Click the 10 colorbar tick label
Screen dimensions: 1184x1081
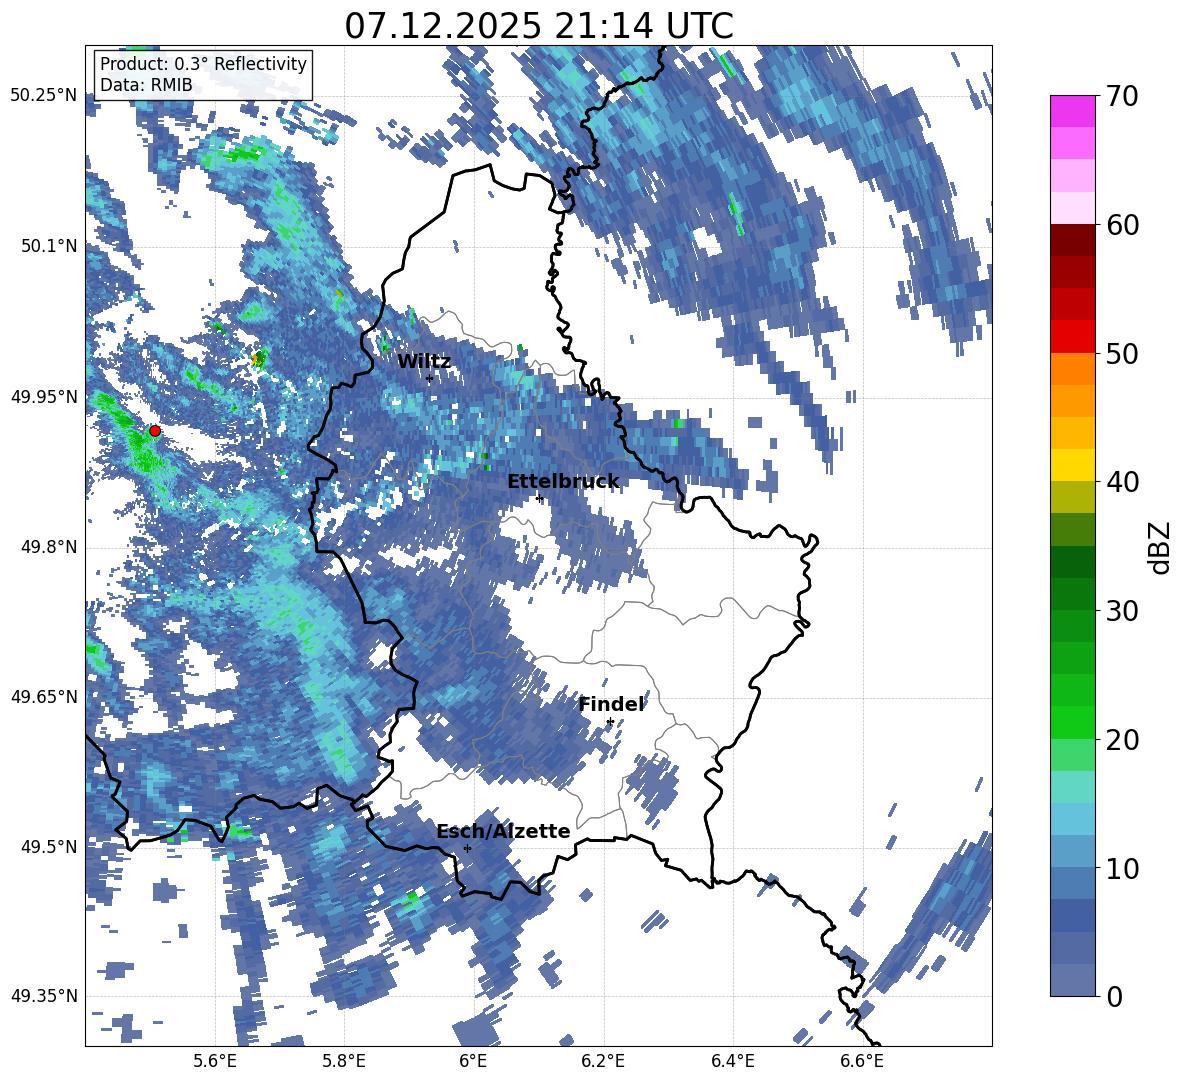pyautogui.click(x=1122, y=868)
